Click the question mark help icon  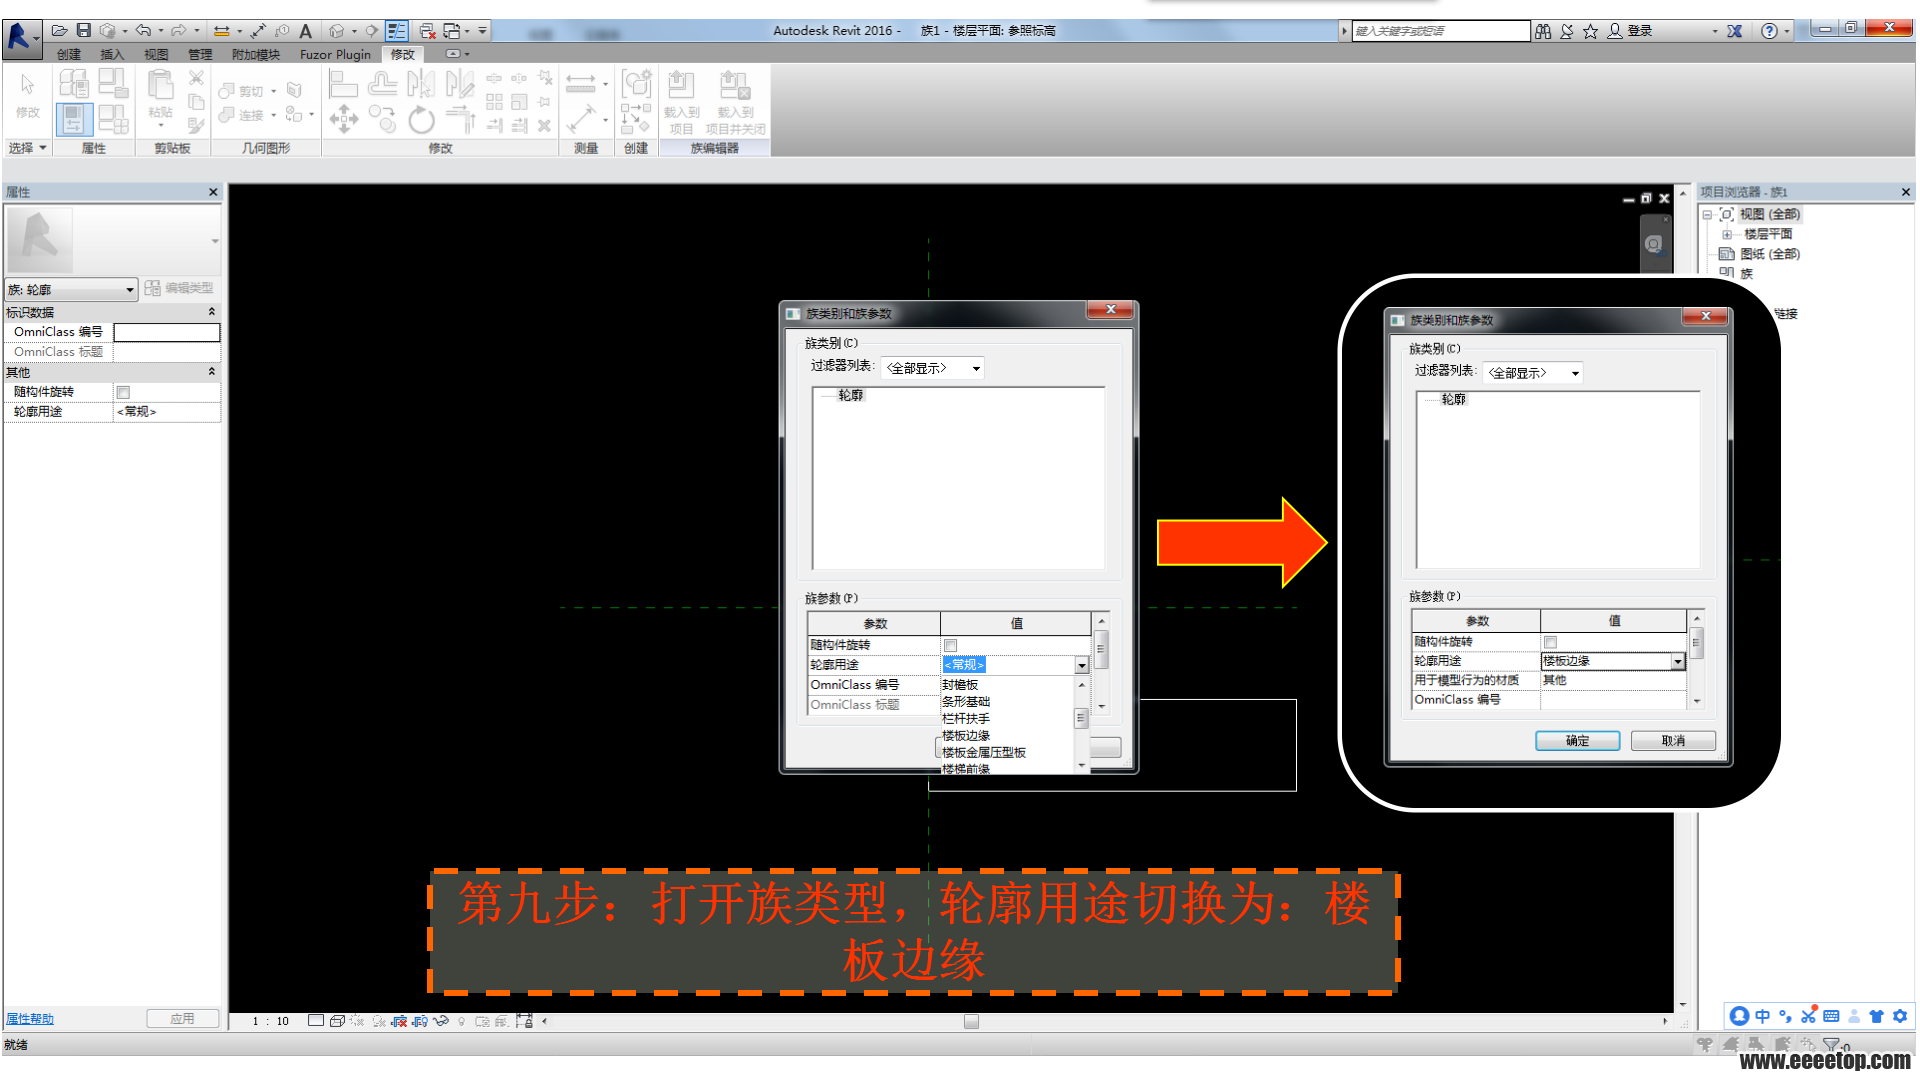[1769, 31]
